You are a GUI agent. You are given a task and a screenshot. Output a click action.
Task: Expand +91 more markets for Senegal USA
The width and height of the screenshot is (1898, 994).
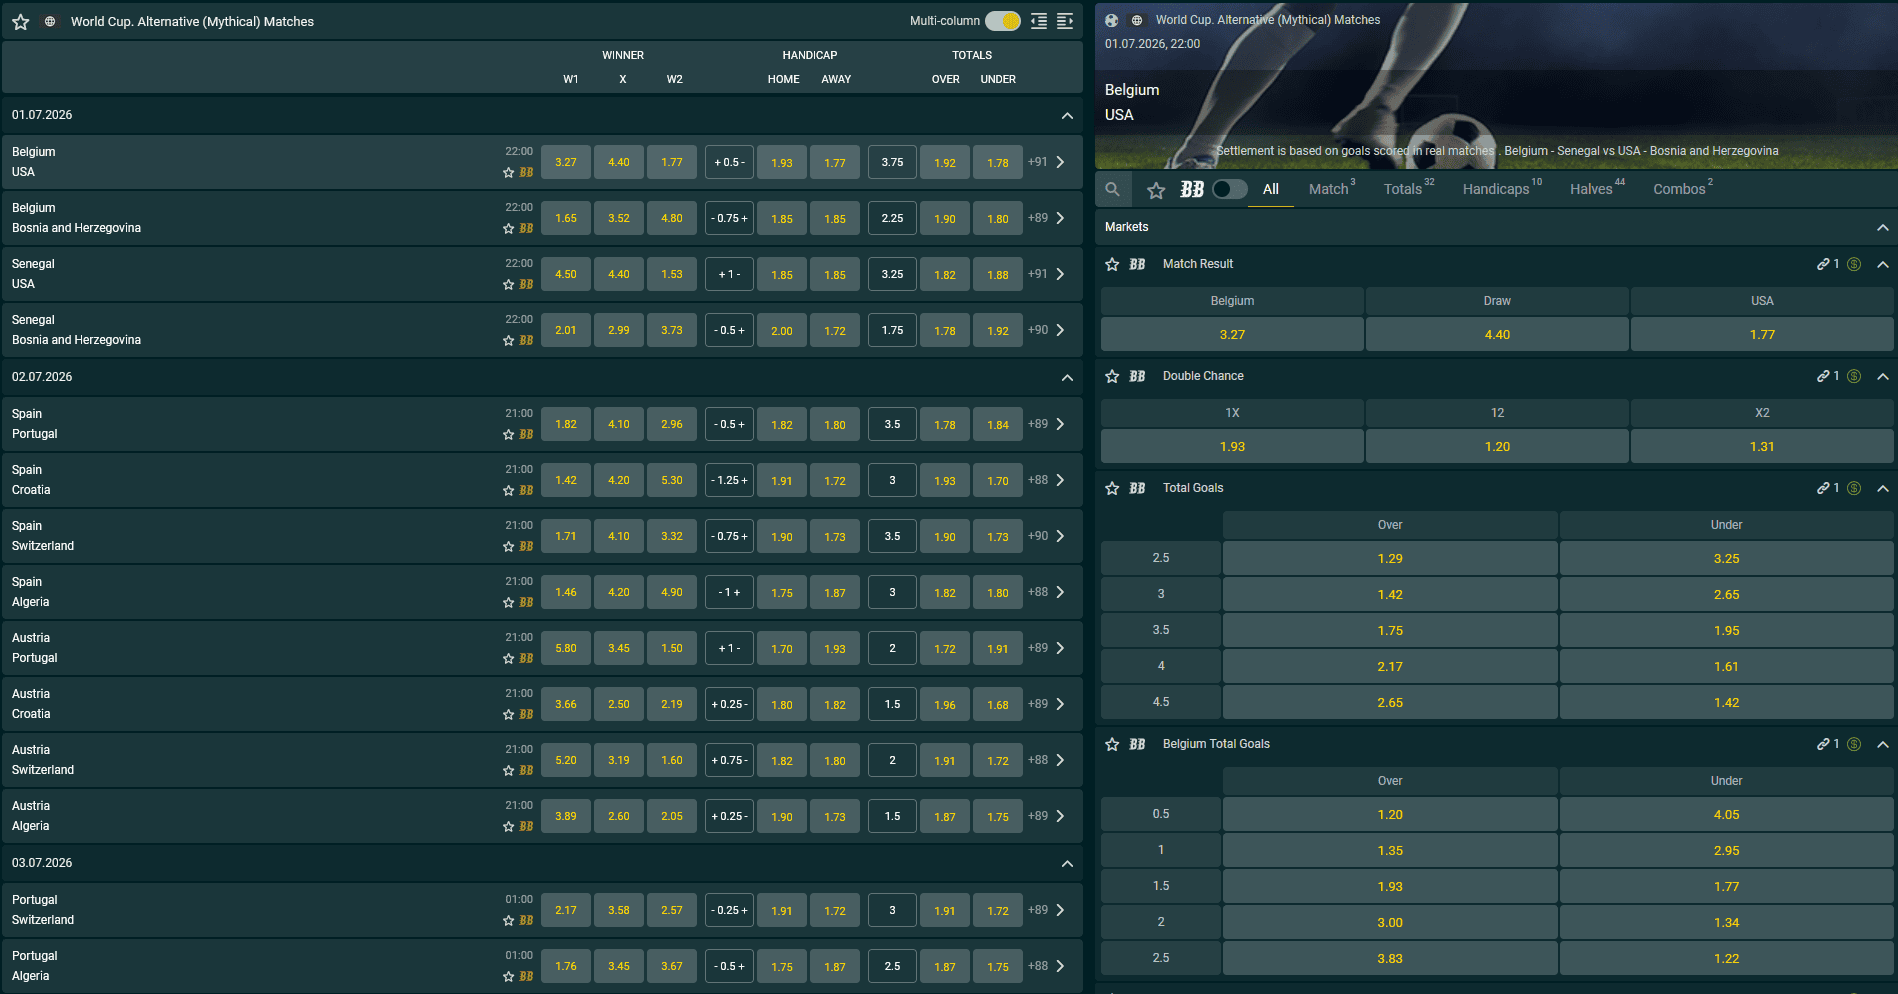(1038, 274)
